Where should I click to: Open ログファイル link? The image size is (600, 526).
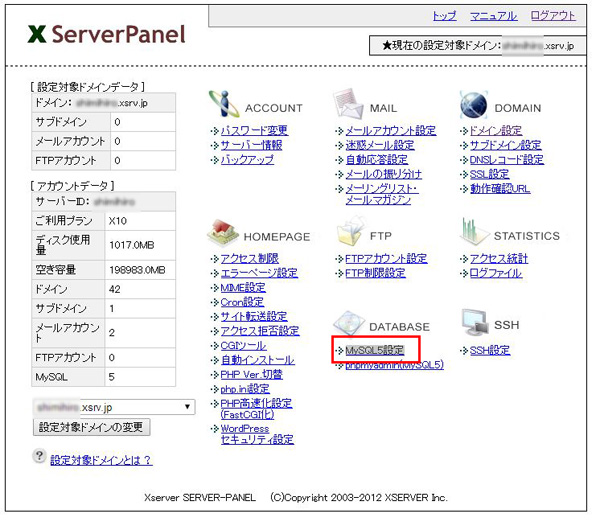[496, 273]
